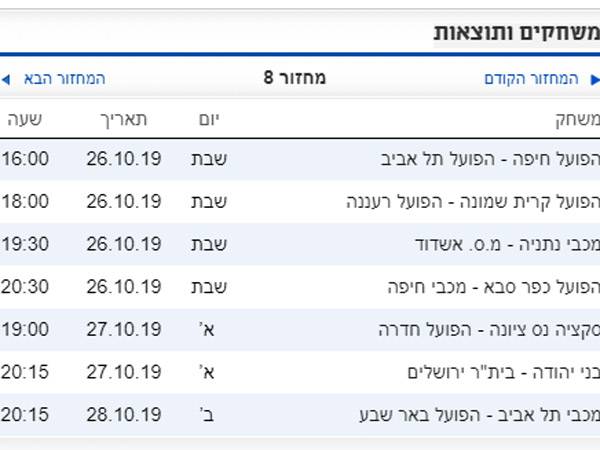
Task: Open the הפועל כפר סבא - מכבי חיפה match
Action: [493, 287]
